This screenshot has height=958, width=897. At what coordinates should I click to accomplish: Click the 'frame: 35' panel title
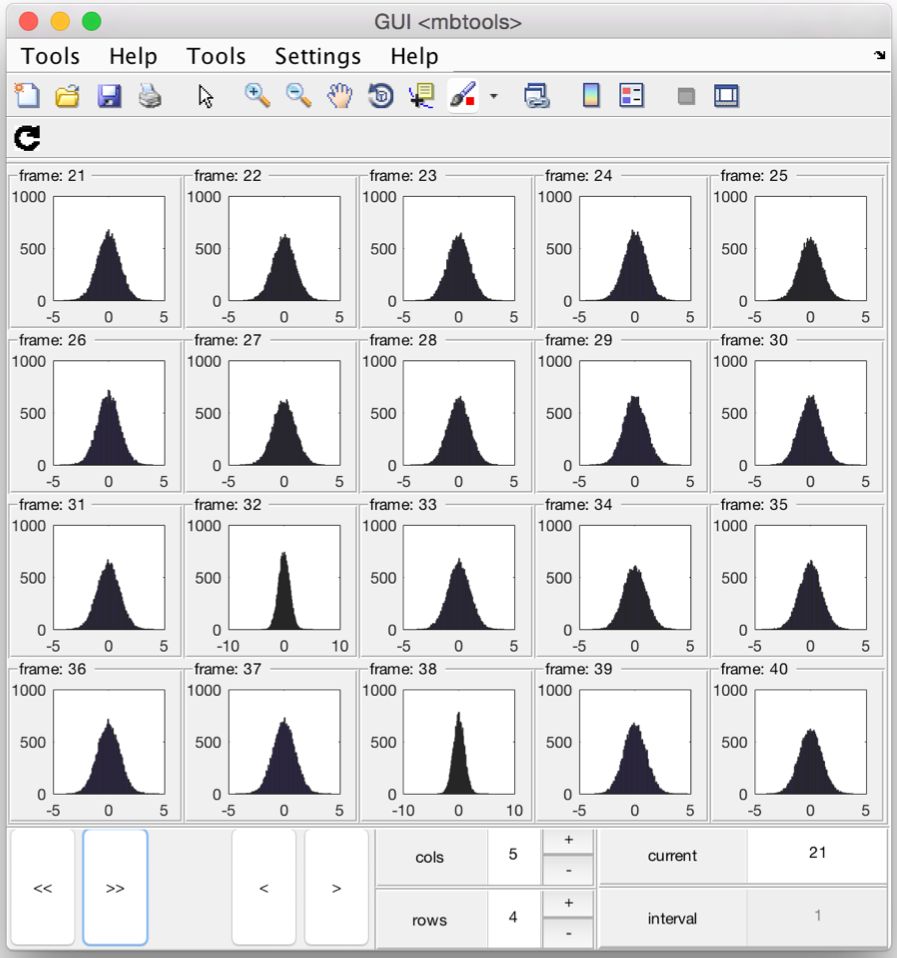point(753,505)
